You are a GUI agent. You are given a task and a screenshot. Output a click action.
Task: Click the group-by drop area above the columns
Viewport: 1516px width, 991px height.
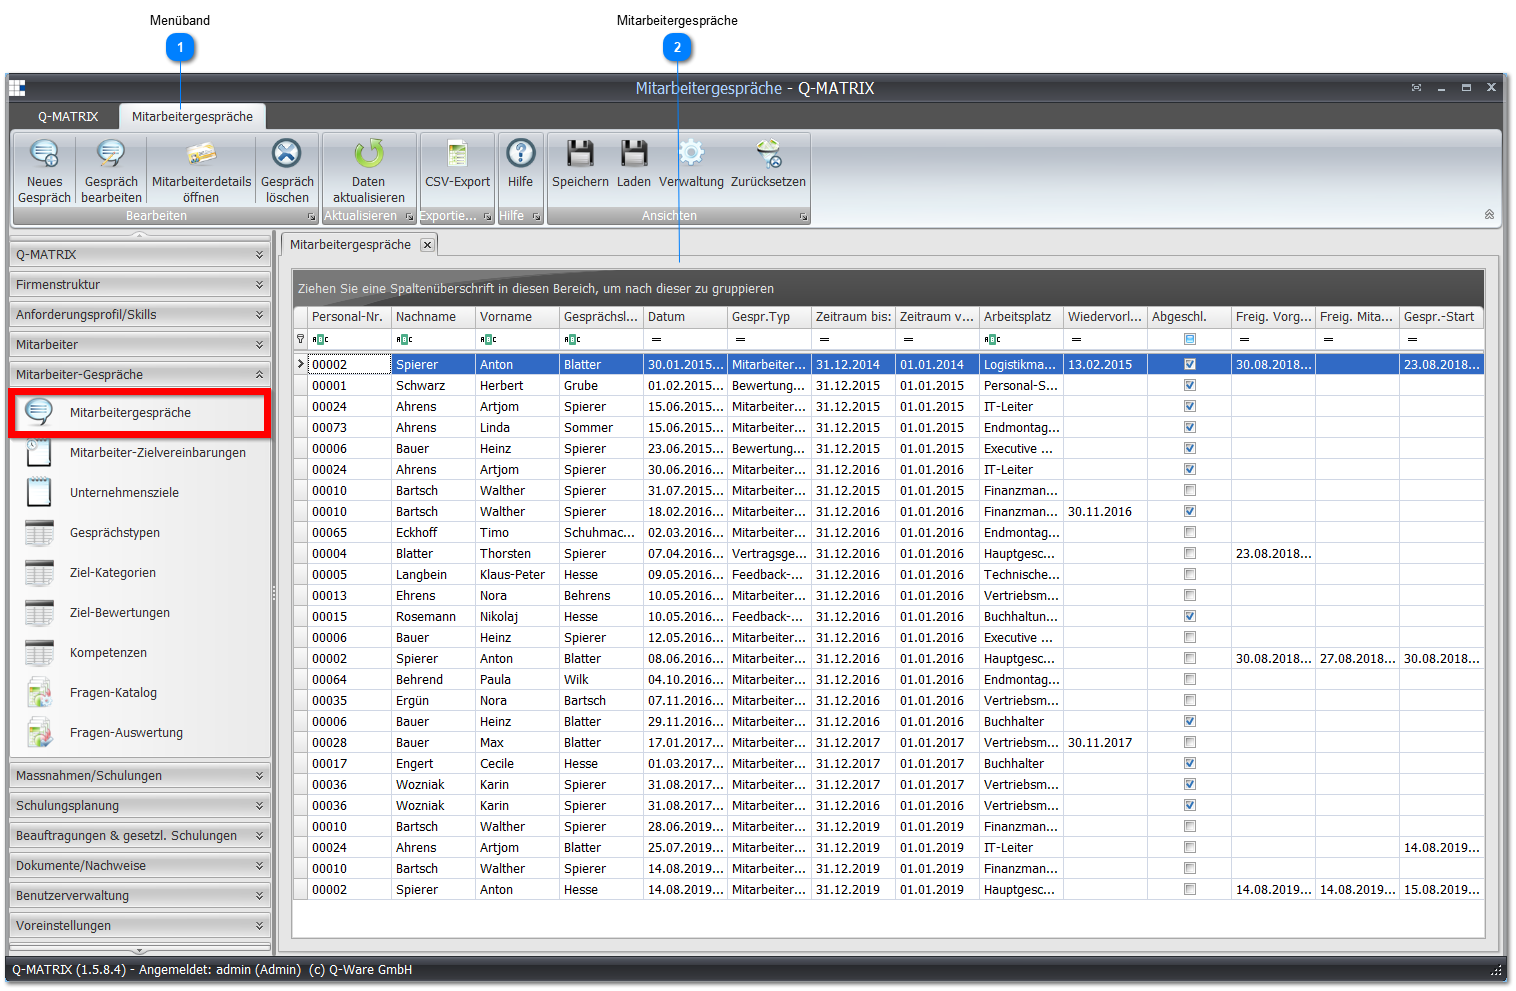(x=888, y=288)
